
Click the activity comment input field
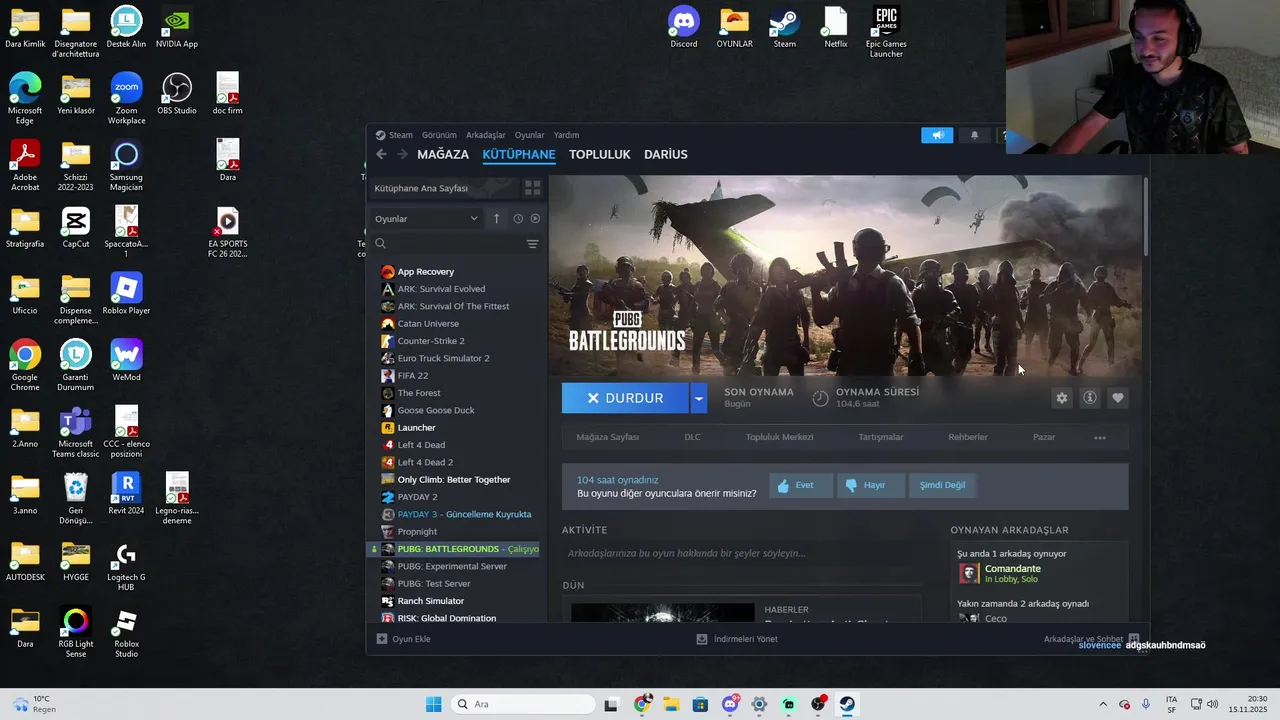741,553
